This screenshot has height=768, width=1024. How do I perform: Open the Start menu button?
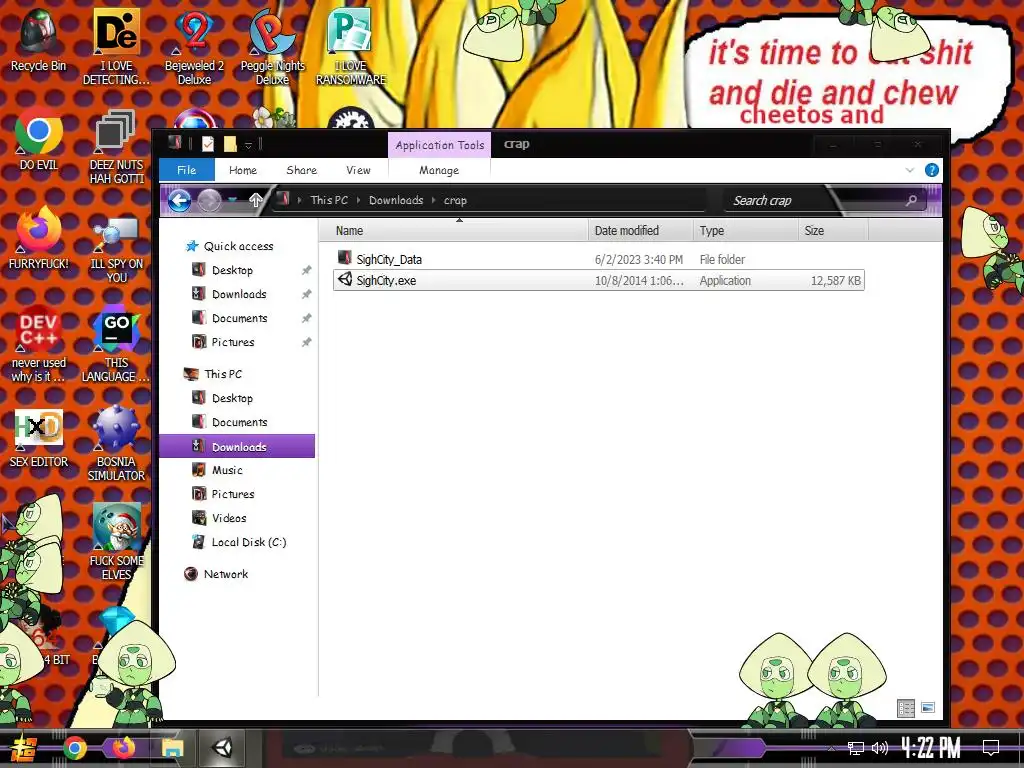pyautogui.click(x=24, y=748)
